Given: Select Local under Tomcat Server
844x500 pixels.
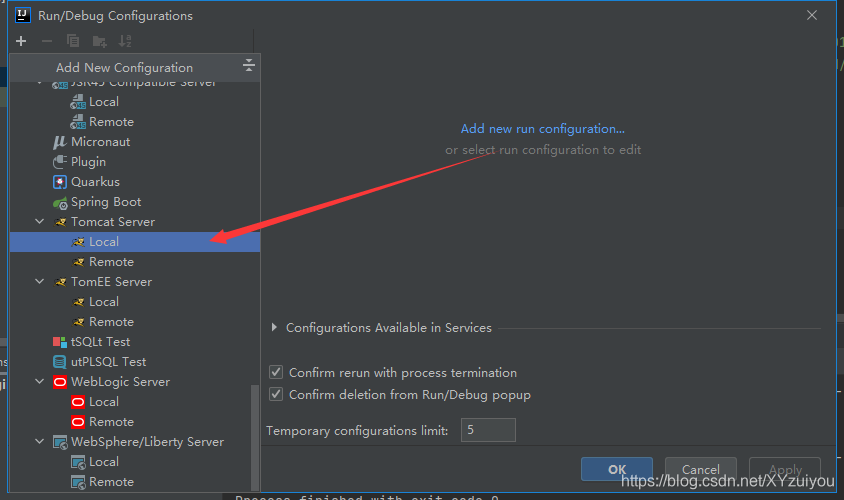Looking at the screenshot, I should (x=135, y=242).
